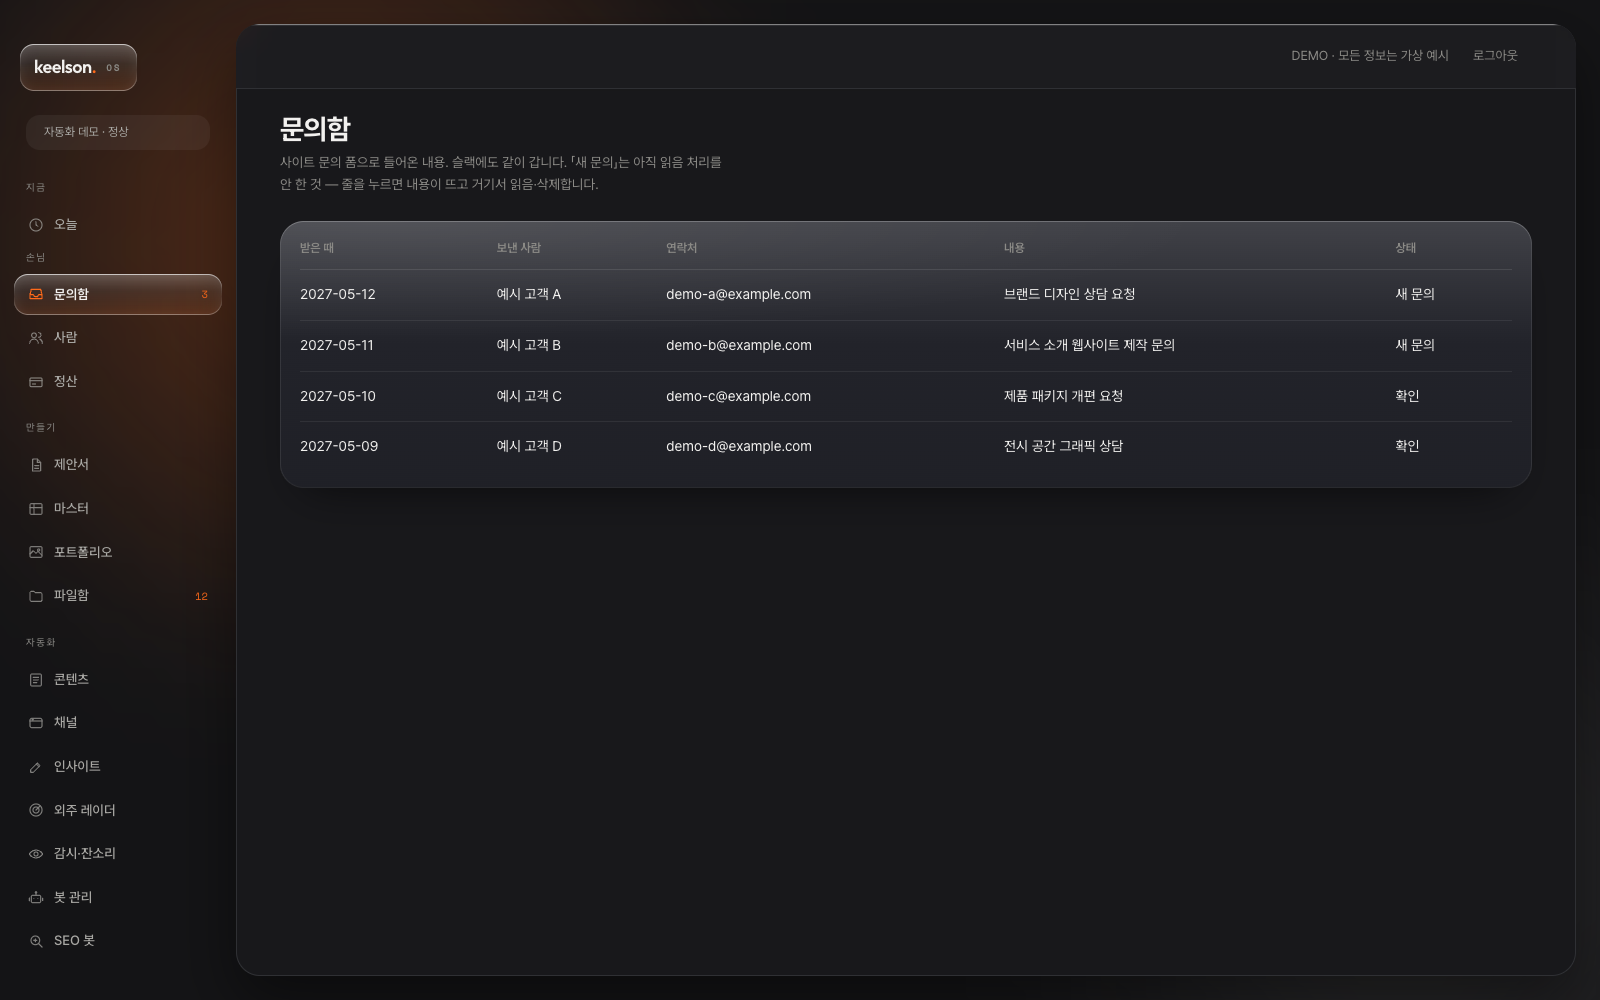Click the robot icon beside 봇 관리
This screenshot has height=1000, width=1600.
click(x=36, y=897)
